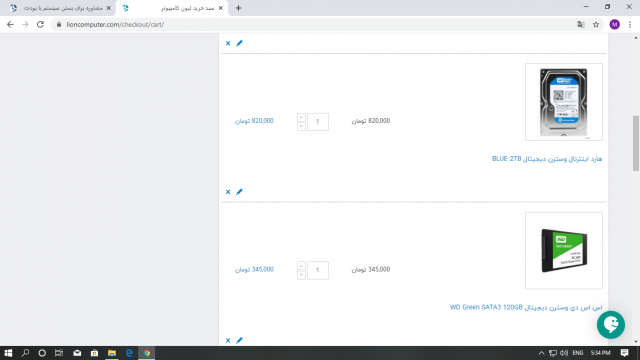The height and width of the screenshot is (360, 640).
Task: Open the BLUE 2TB hard drive product link
Action: (x=547, y=159)
